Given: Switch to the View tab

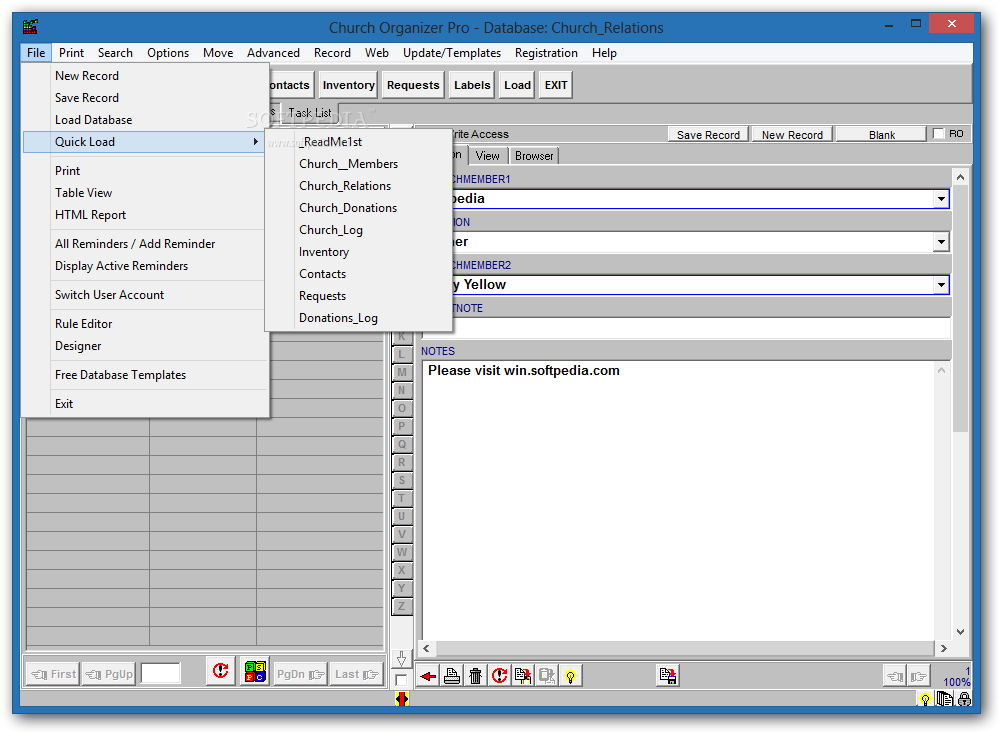Looking at the screenshot, I should point(488,156).
